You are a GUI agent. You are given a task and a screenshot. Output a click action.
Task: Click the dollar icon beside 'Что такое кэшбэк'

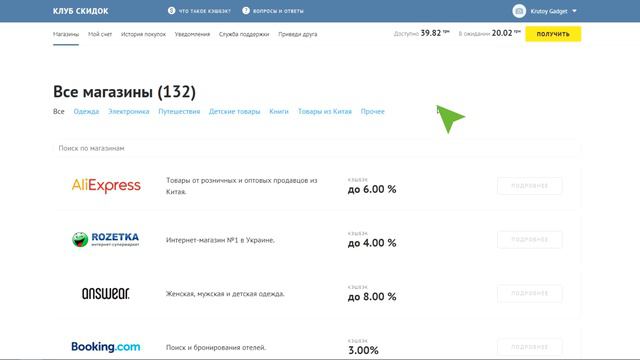coord(171,11)
